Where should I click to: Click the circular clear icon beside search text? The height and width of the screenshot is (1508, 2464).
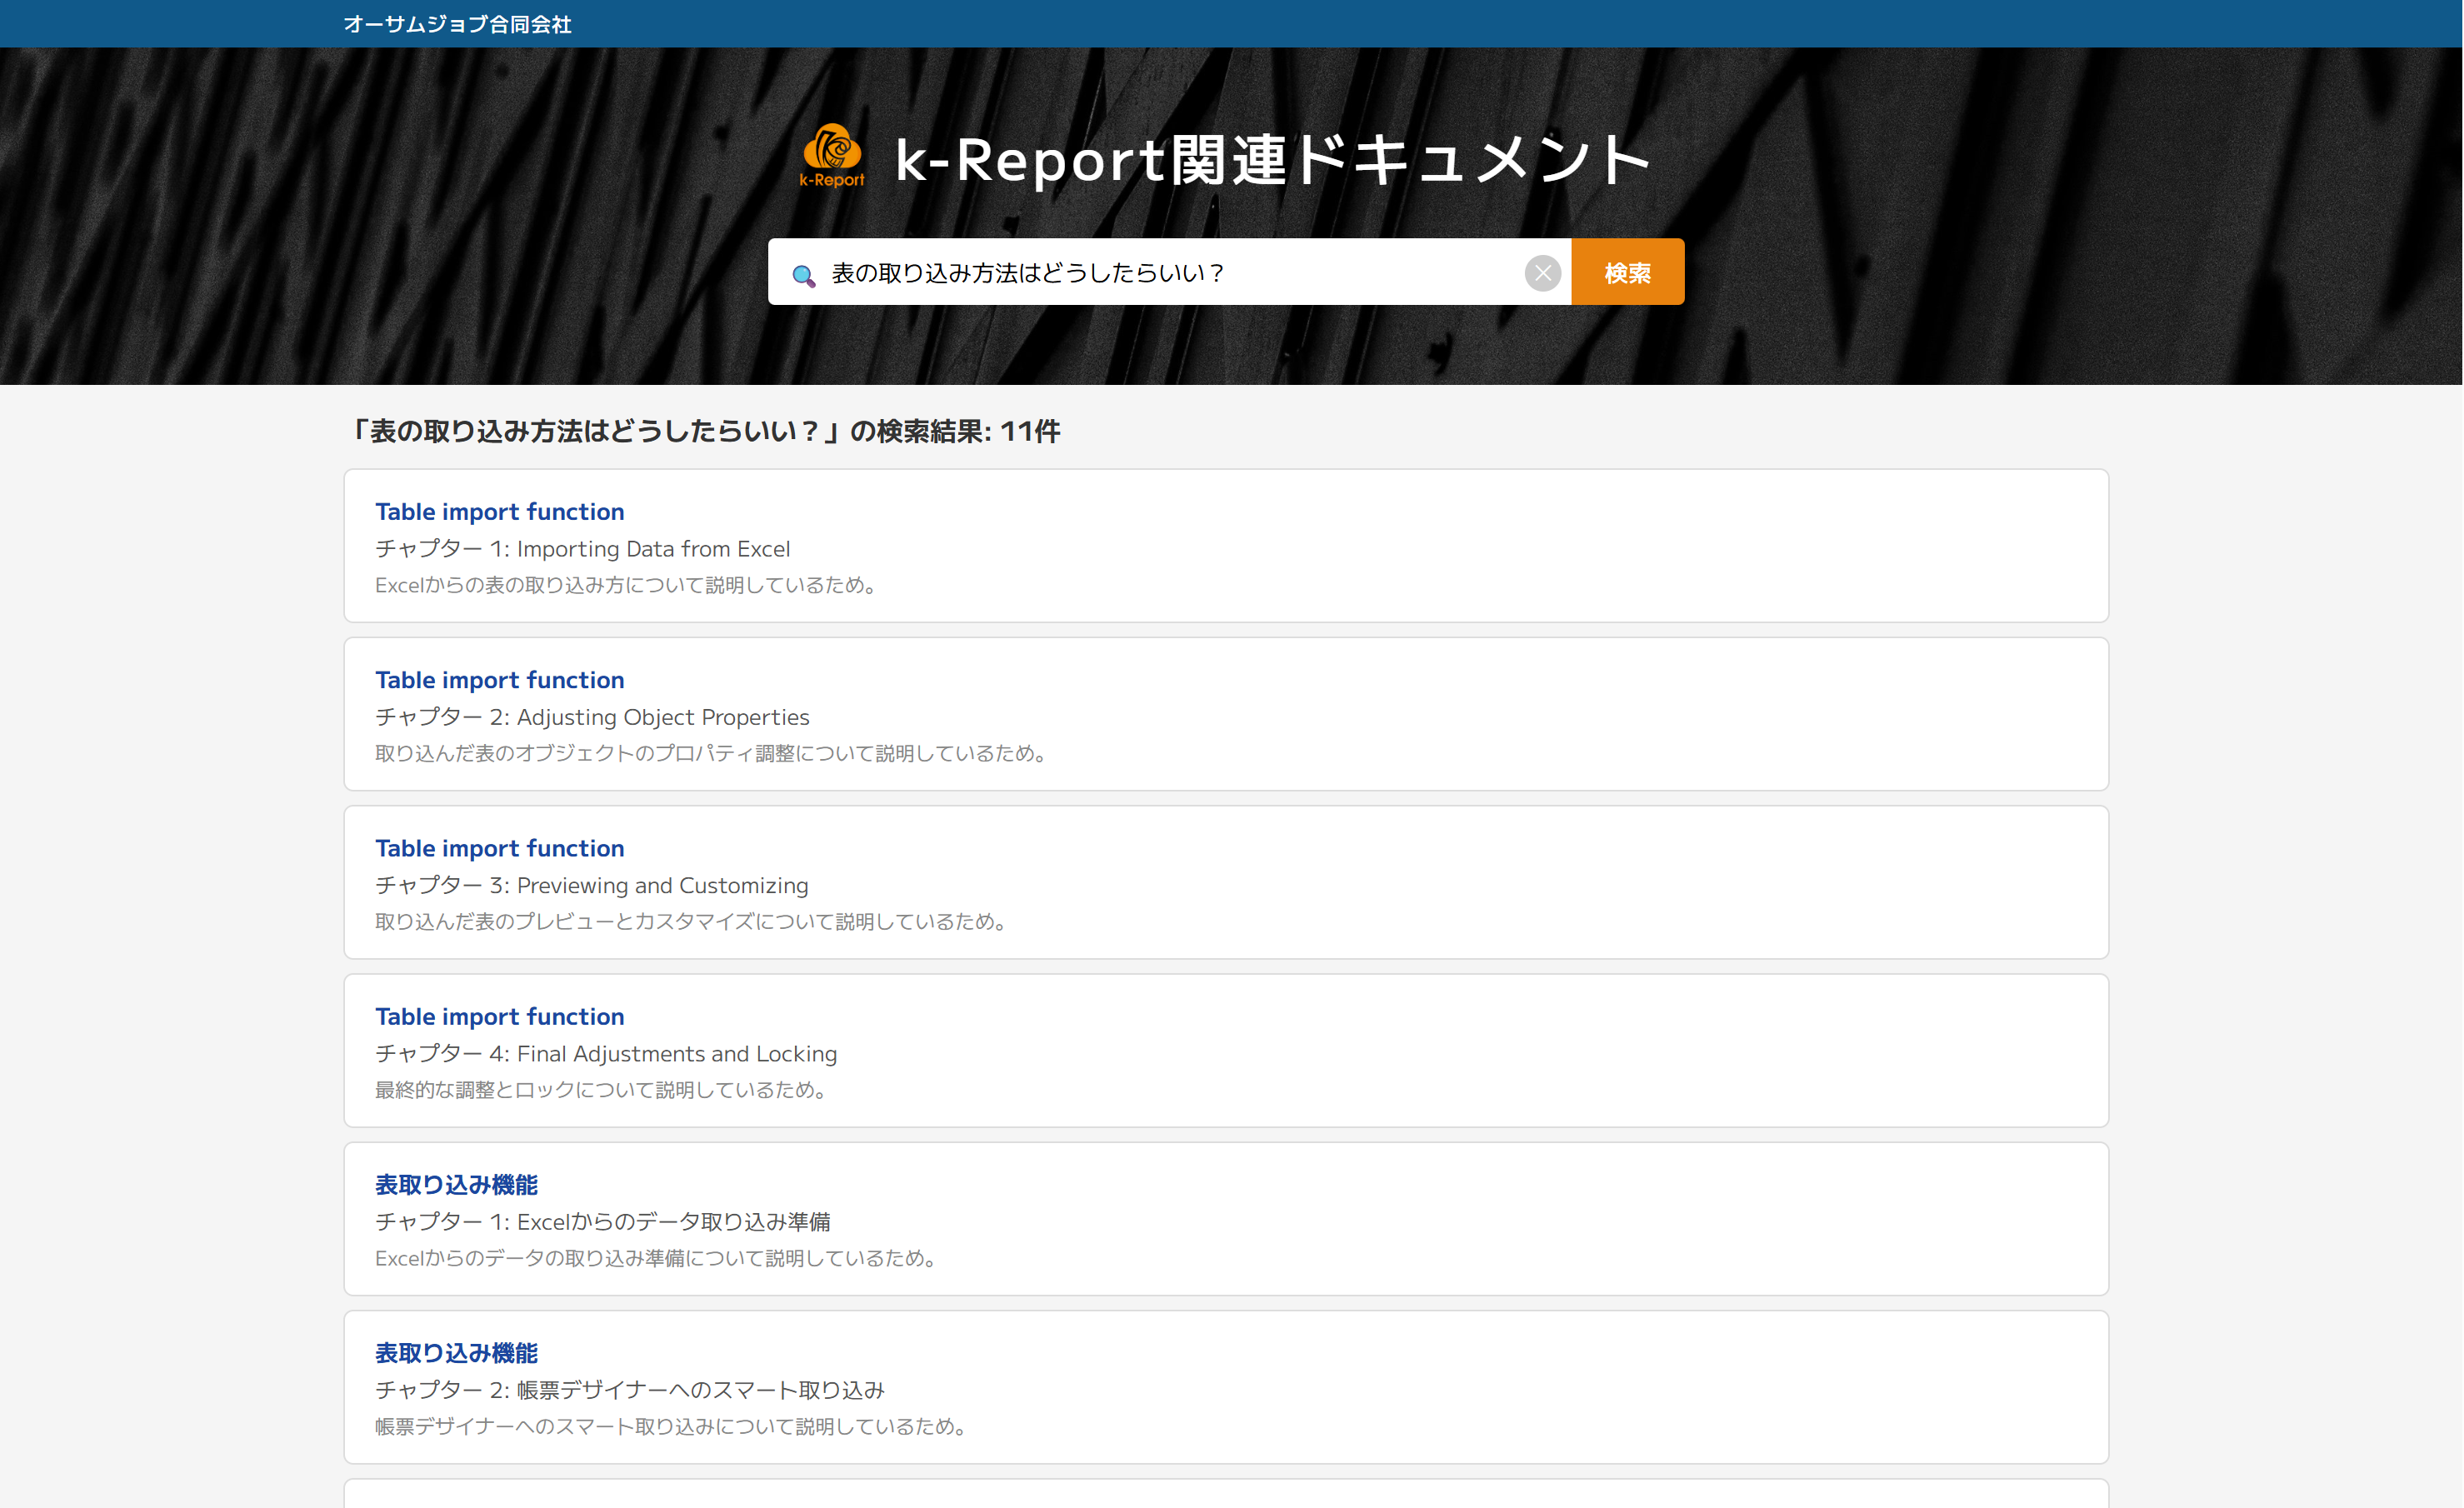point(1542,272)
